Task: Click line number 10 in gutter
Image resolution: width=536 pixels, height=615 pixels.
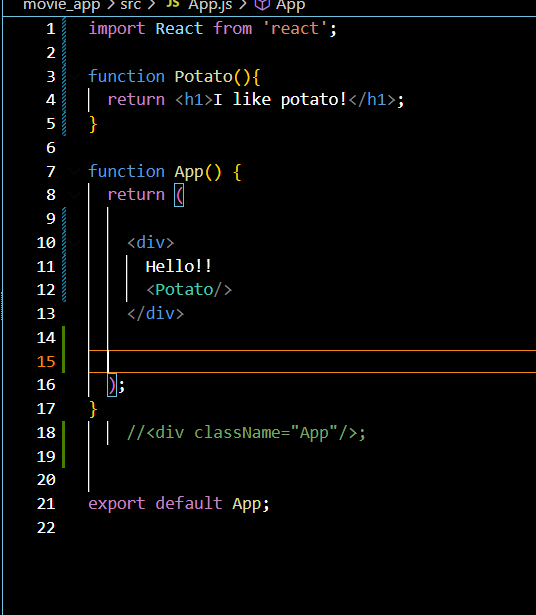Action: [x=46, y=243]
